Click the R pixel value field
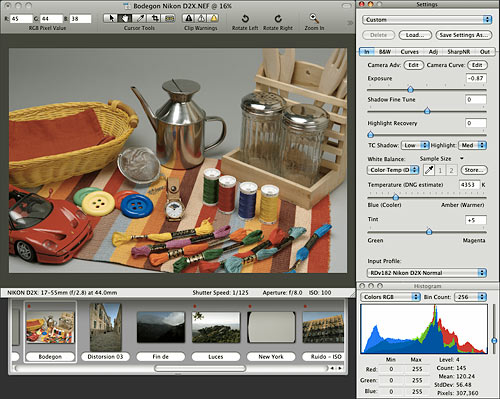The image size is (500, 399). tap(21, 19)
